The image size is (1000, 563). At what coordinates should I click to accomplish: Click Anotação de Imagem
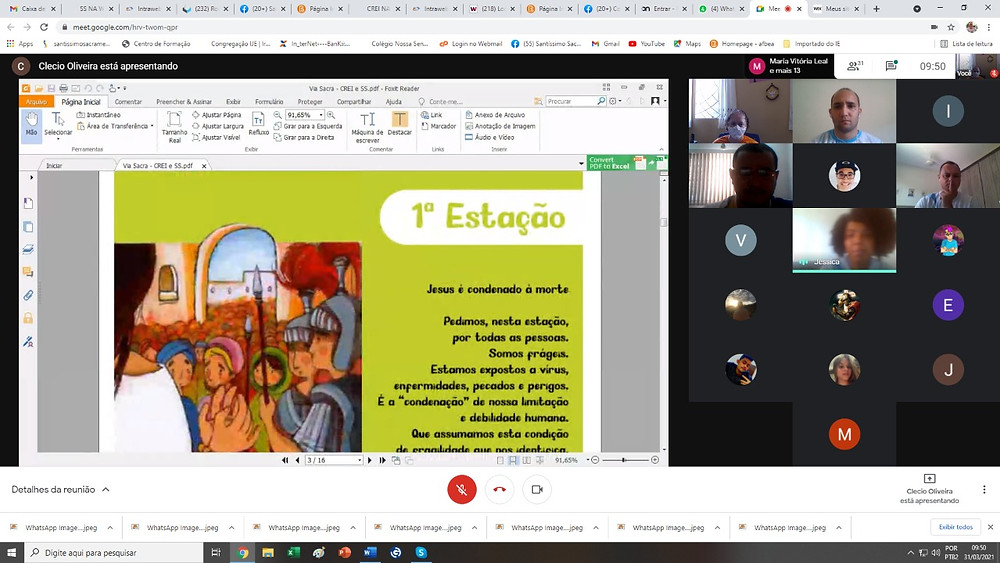pos(500,126)
